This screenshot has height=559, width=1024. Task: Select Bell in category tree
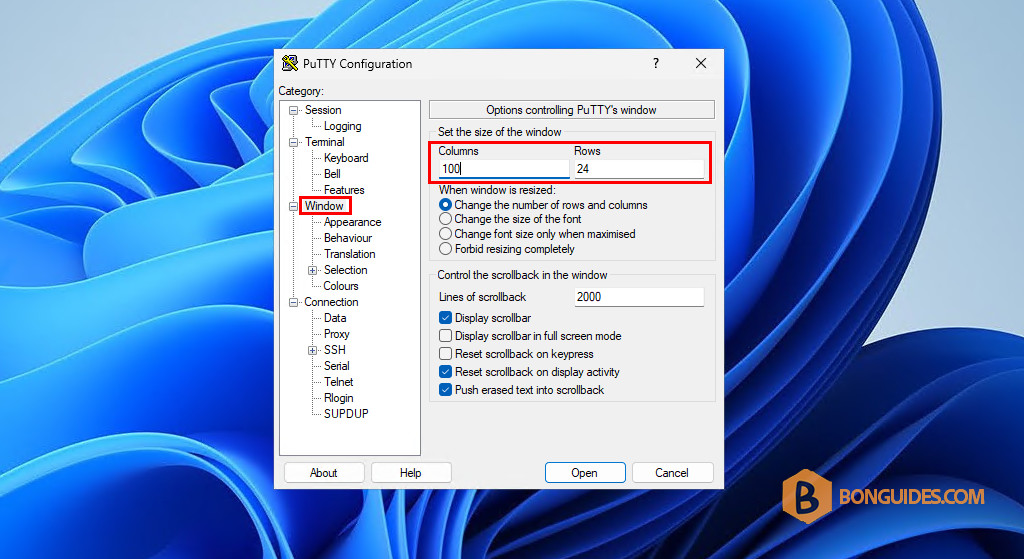pos(332,174)
